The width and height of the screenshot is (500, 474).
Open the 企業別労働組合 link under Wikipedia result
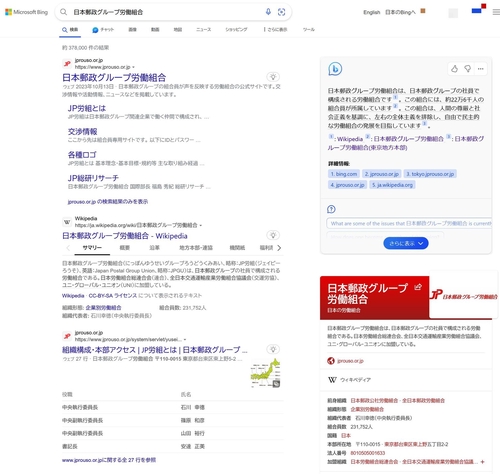[103, 308]
